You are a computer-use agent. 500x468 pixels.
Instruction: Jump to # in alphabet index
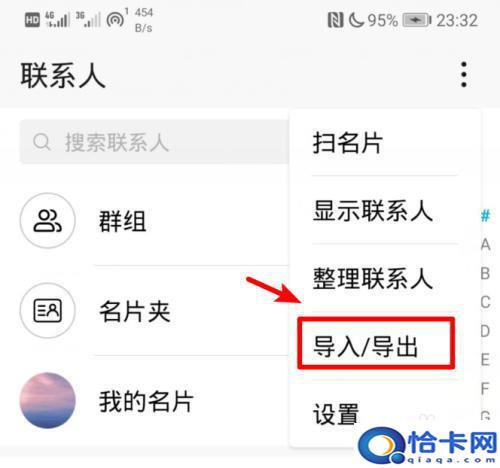[486, 216]
